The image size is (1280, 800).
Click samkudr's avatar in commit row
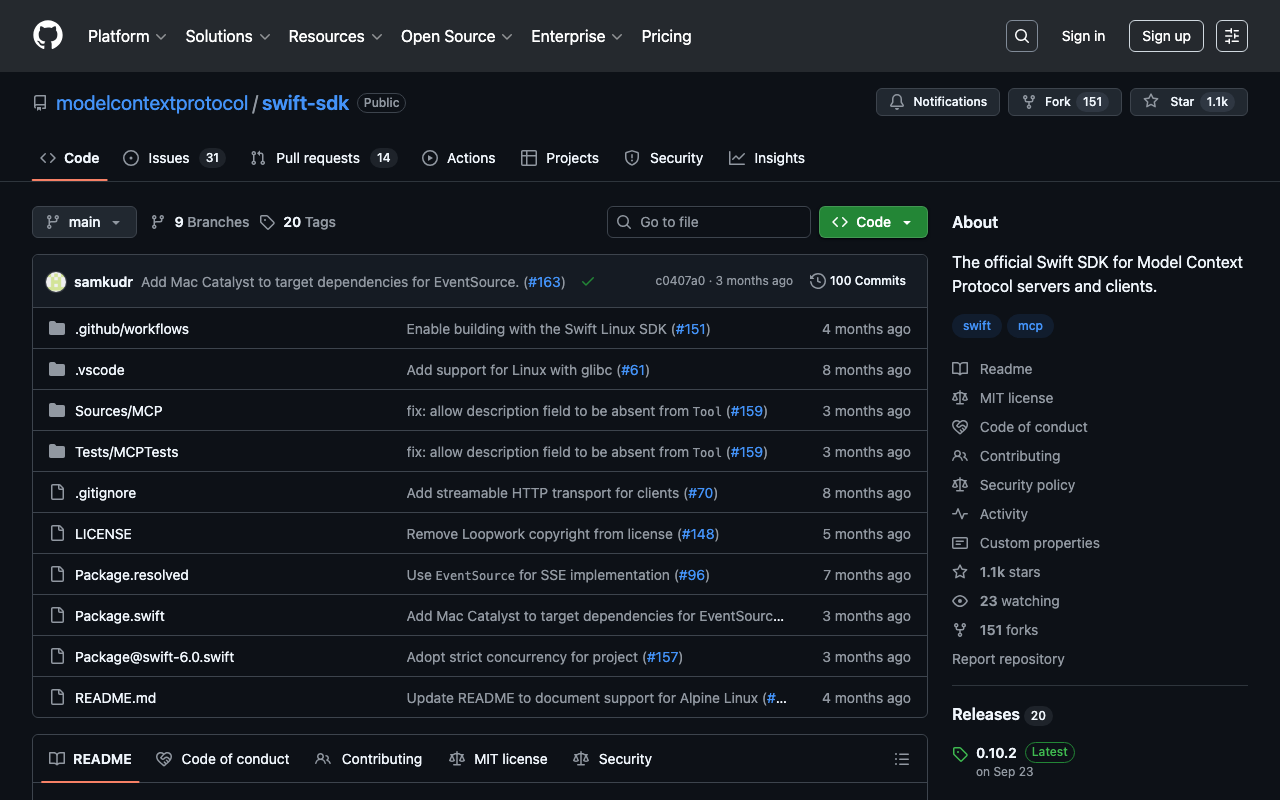pyautogui.click(x=56, y=282)
